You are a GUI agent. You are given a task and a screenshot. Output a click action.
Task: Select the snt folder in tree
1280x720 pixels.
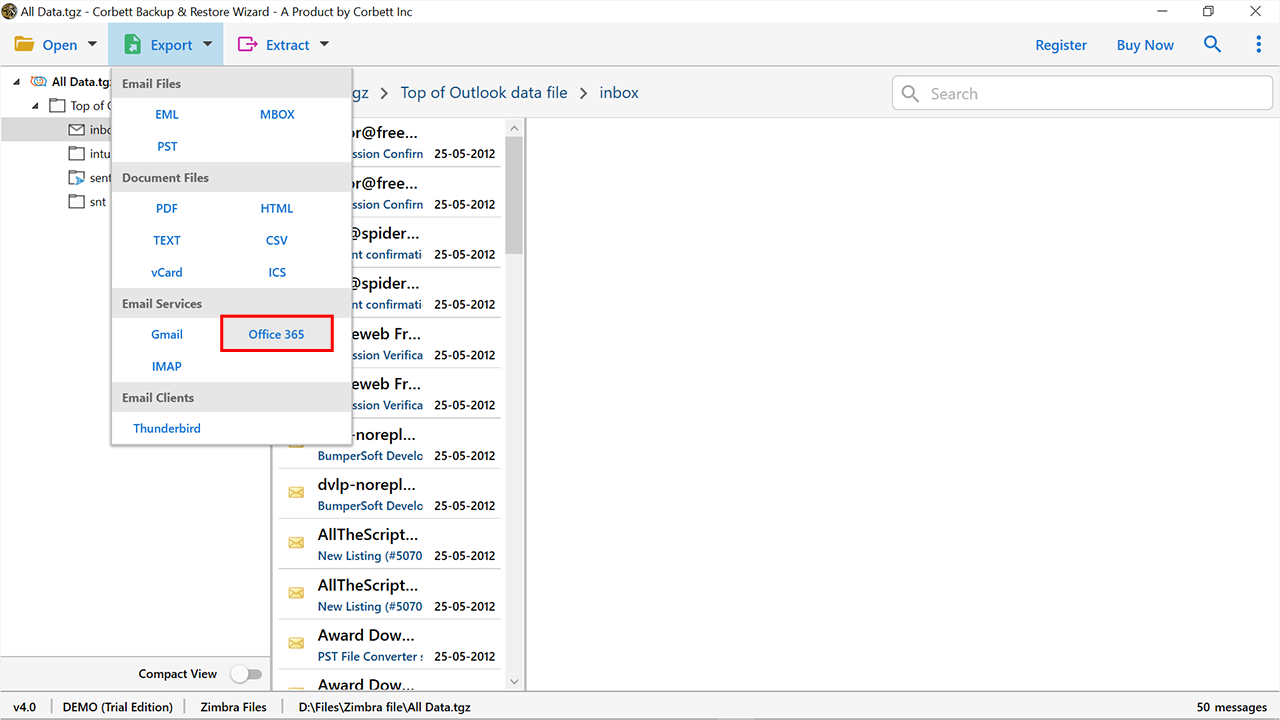[x=98, y=202]
